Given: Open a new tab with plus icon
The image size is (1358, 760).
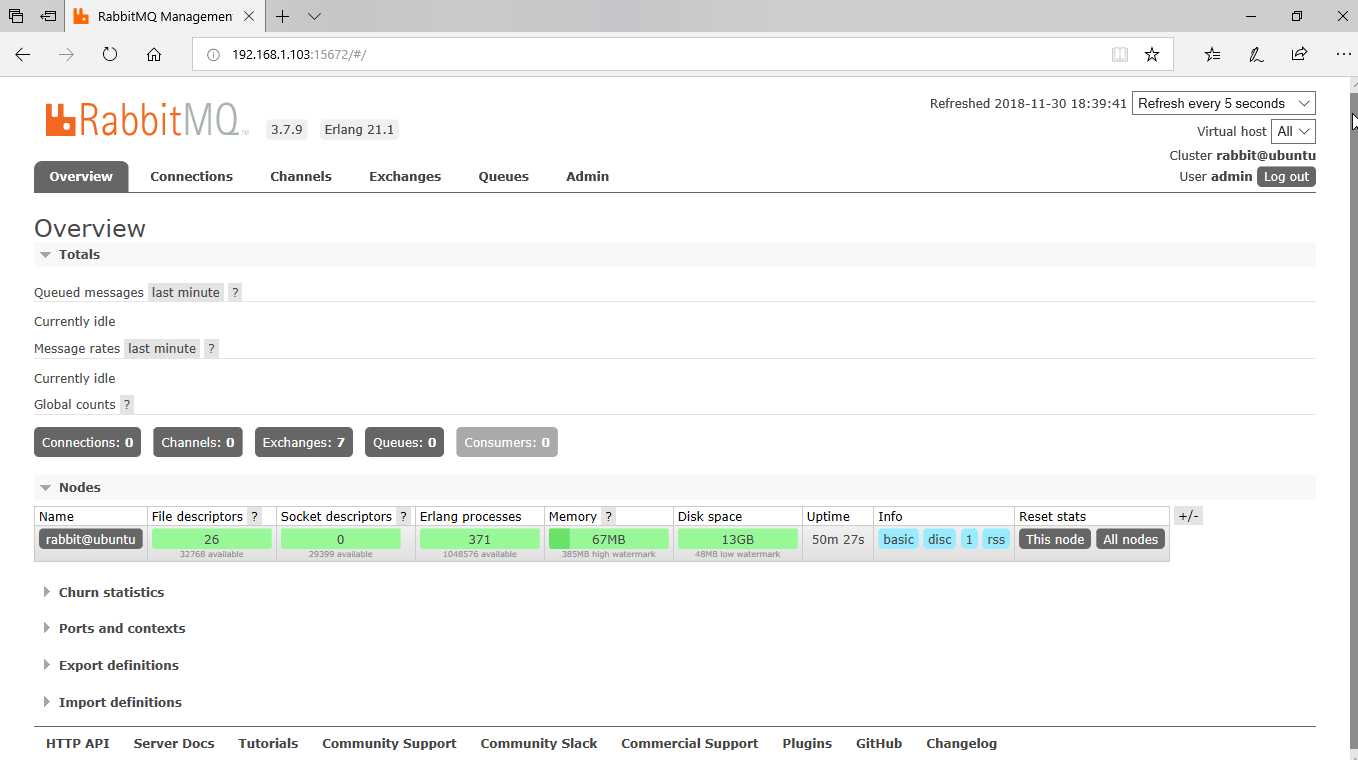Looking at the screenshot, I should [283, 17].
